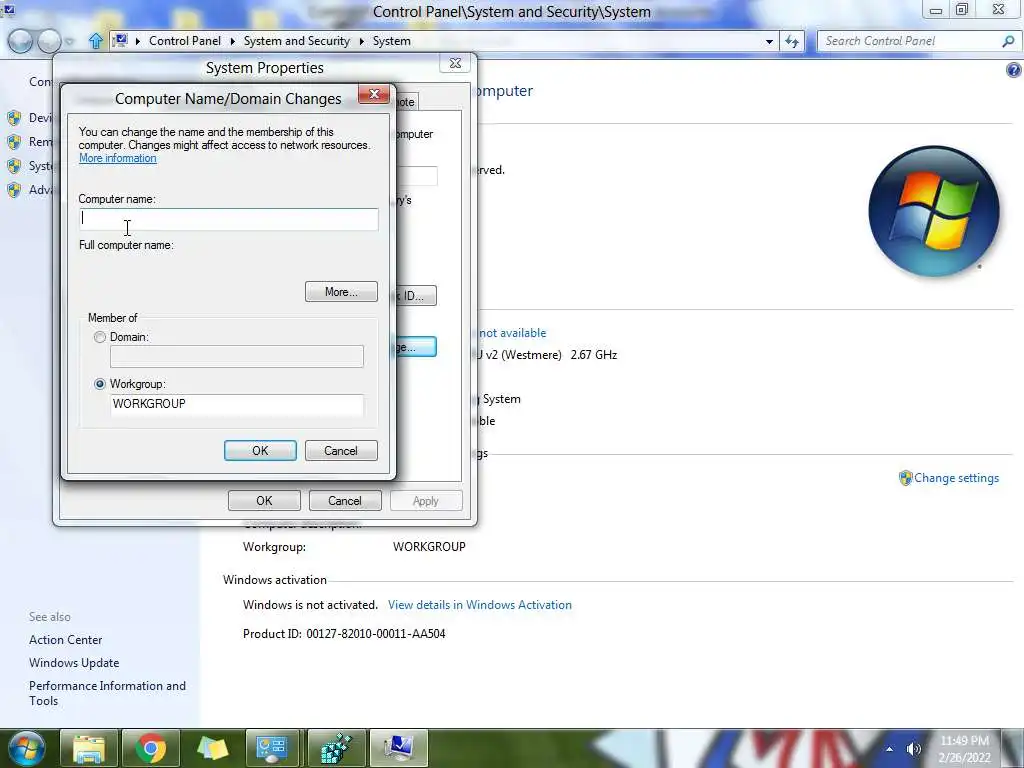Click the refresh button beside address bar

792,41
